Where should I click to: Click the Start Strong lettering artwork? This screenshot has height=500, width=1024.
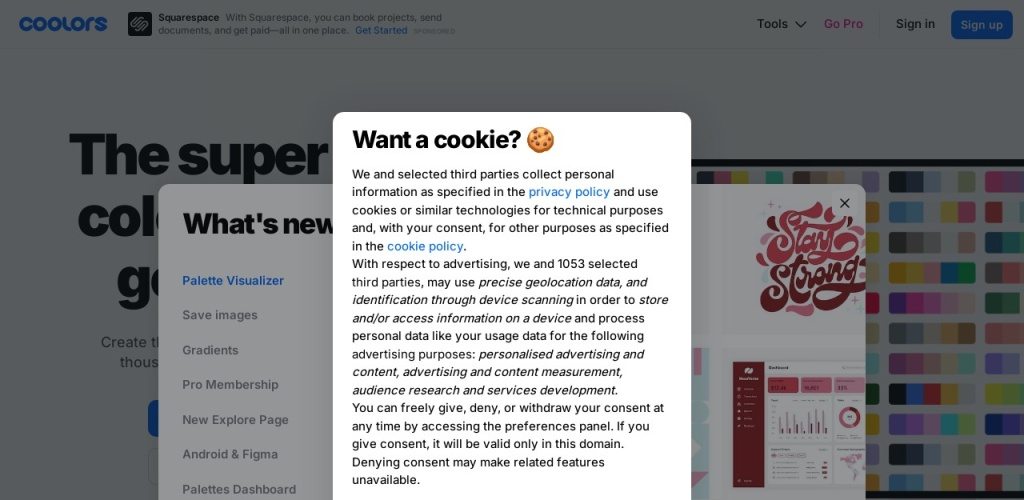[x=810, y=258]
